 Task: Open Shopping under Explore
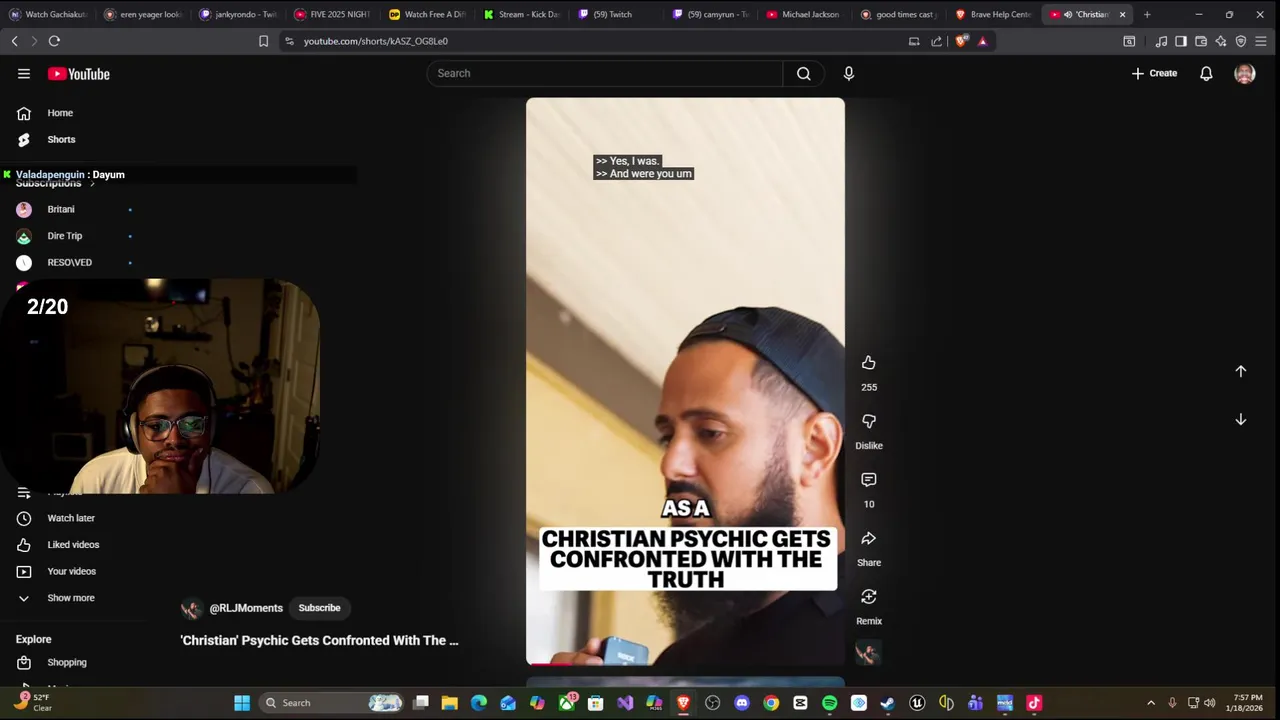[66, 662]
